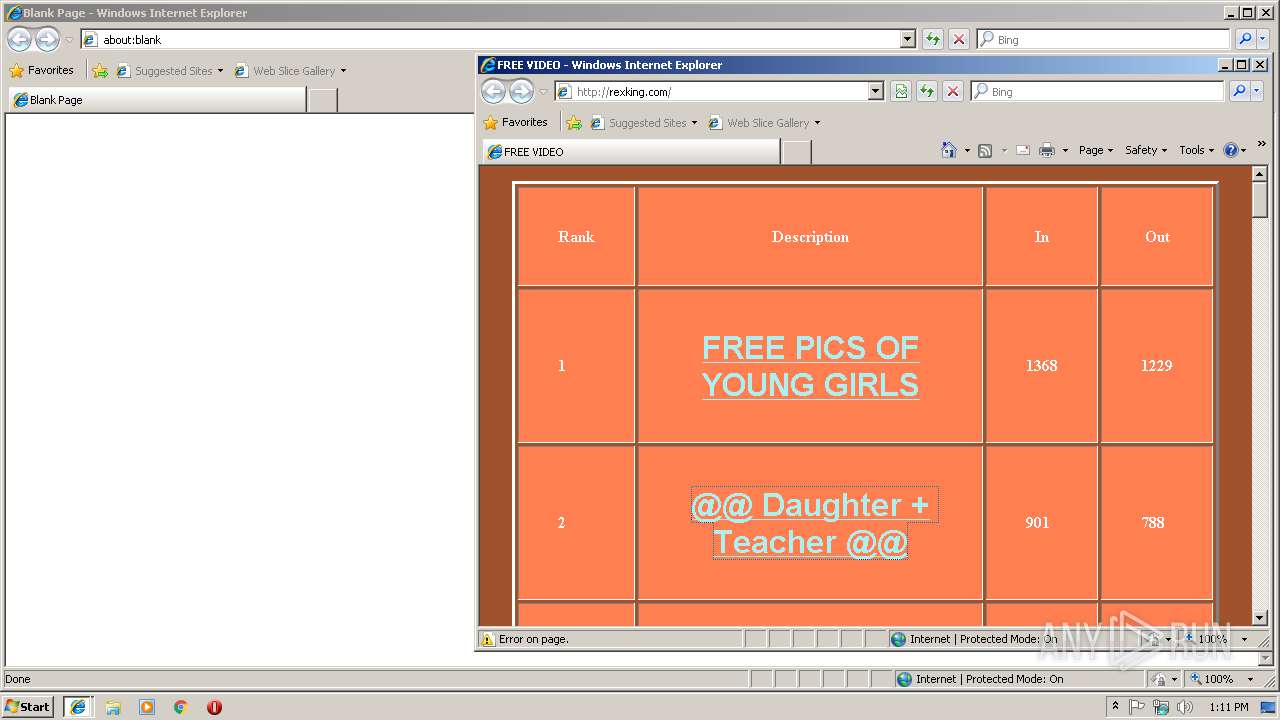Click the rexking.com address field

(x=720, y=91)
